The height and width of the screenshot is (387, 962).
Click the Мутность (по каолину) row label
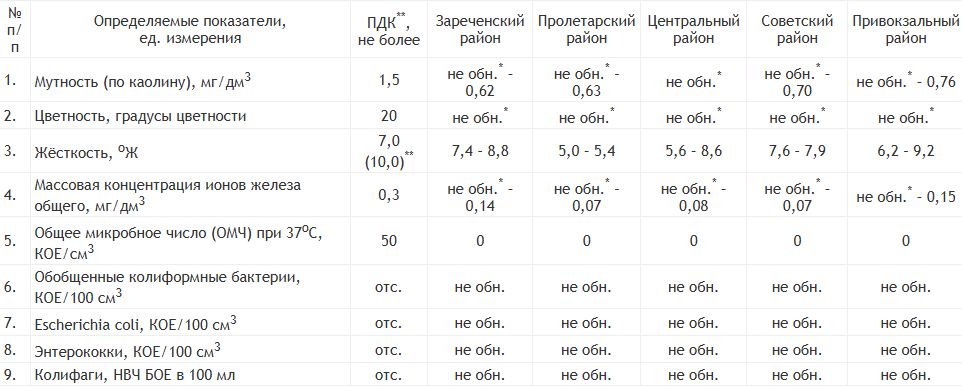coord(142,81)
